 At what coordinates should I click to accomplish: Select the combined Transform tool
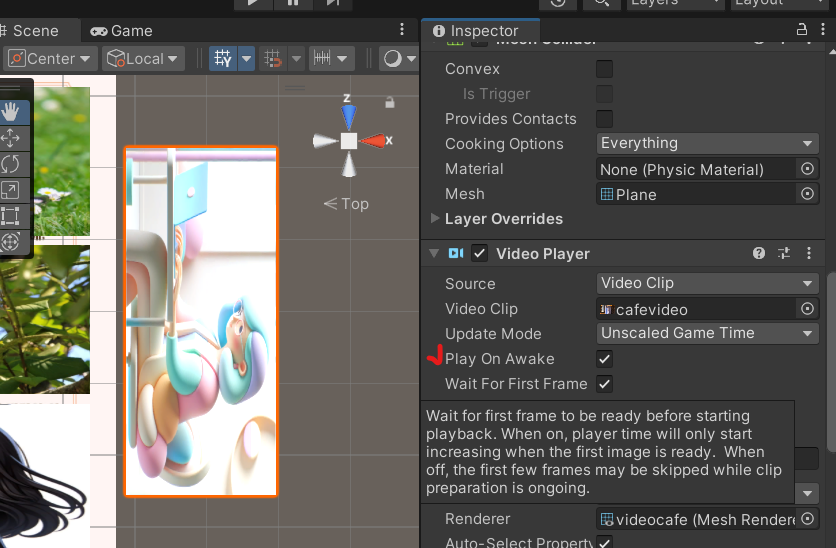coord(11,241)
